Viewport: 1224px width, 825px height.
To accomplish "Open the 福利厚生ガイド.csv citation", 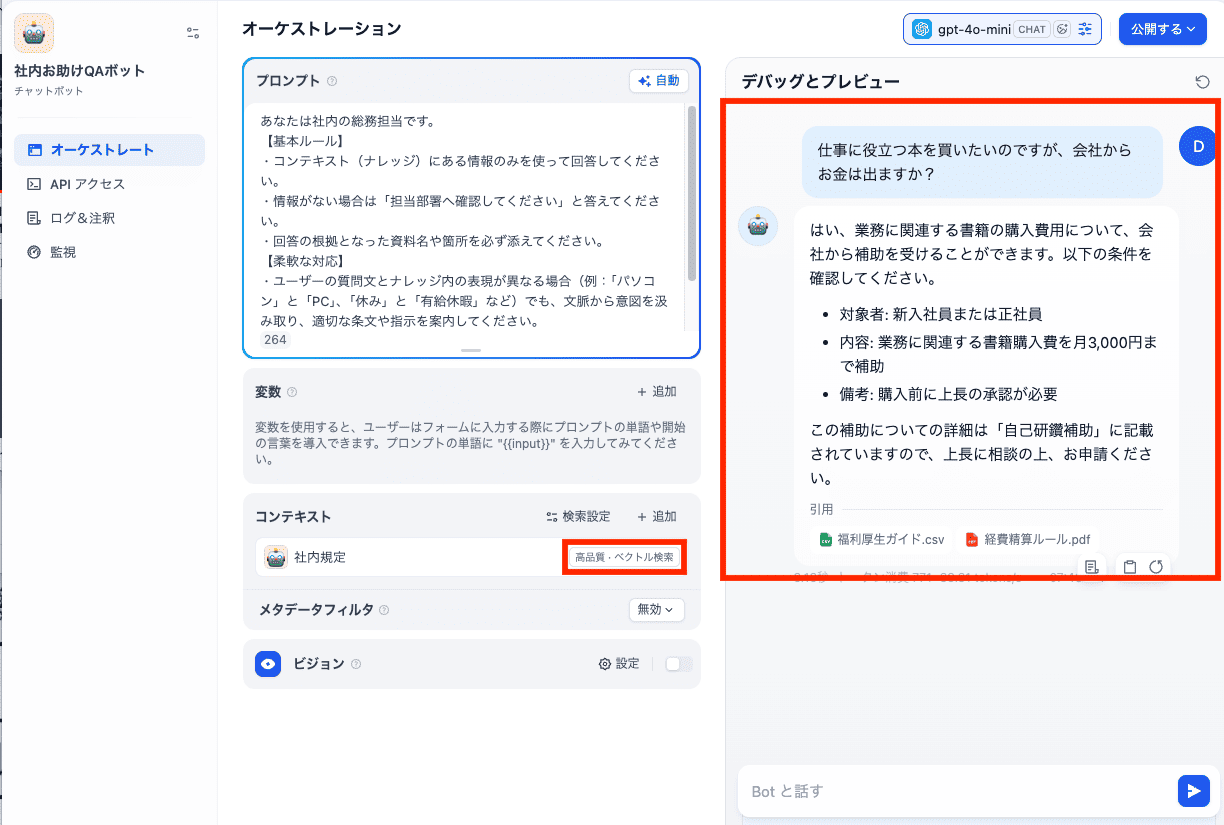I will click(x=882, y=539).
